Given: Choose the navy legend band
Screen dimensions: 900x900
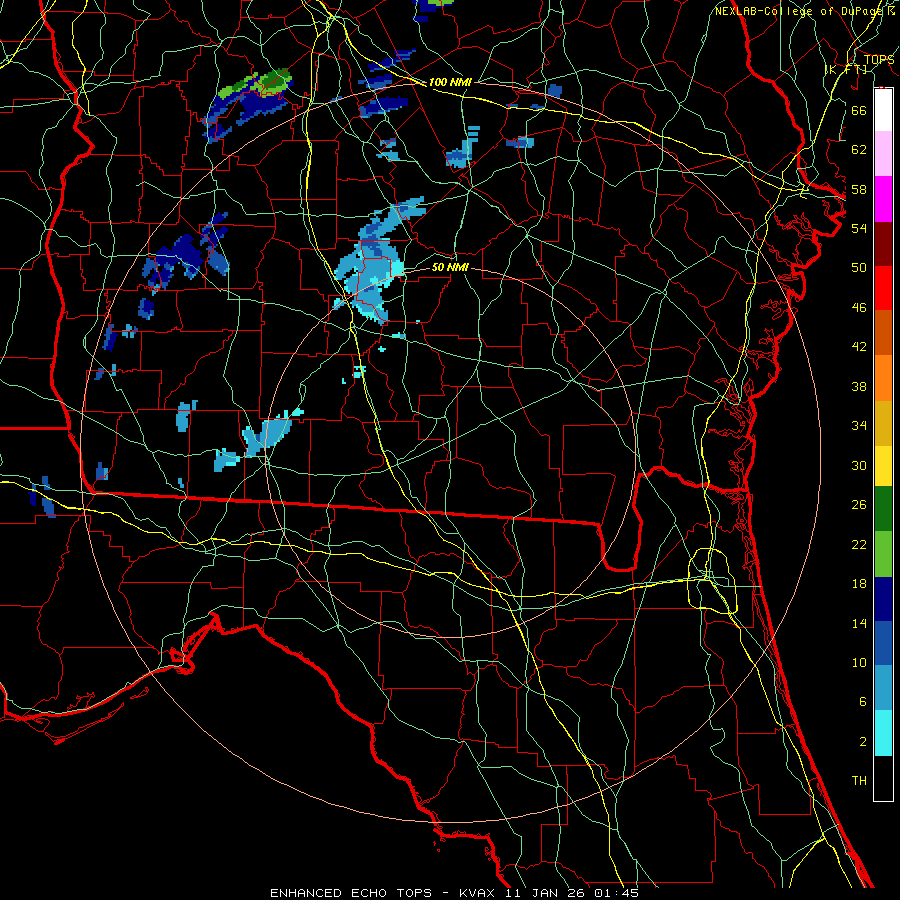Looking at the screenshot, I should pos(883,599).
